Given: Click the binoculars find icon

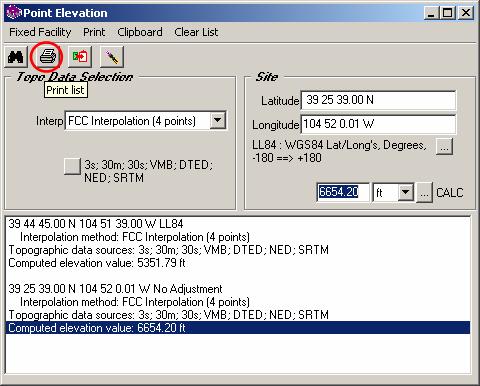Looking at the screenshot, I should point(15,57).
